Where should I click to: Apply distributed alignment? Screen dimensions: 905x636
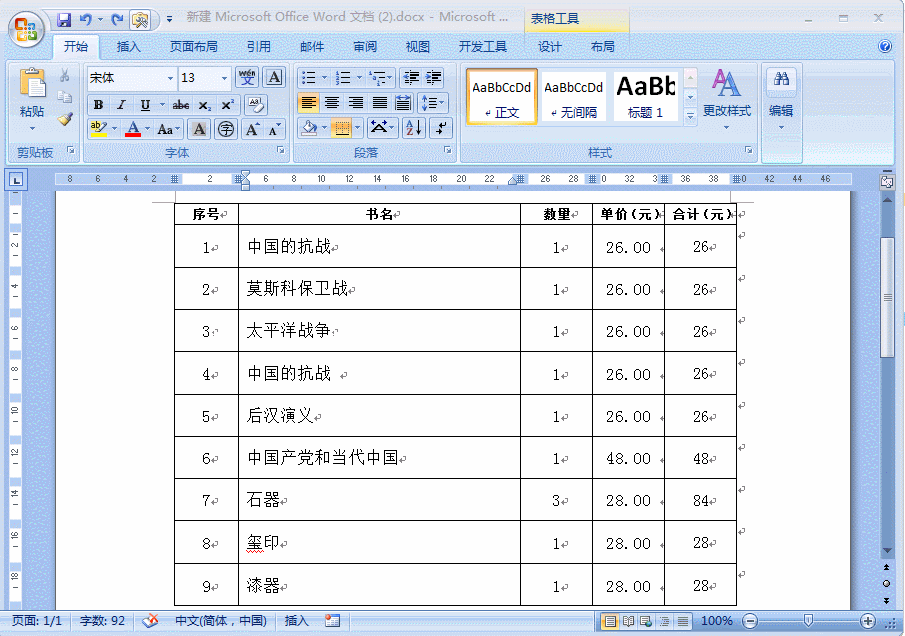click(403, 103)
